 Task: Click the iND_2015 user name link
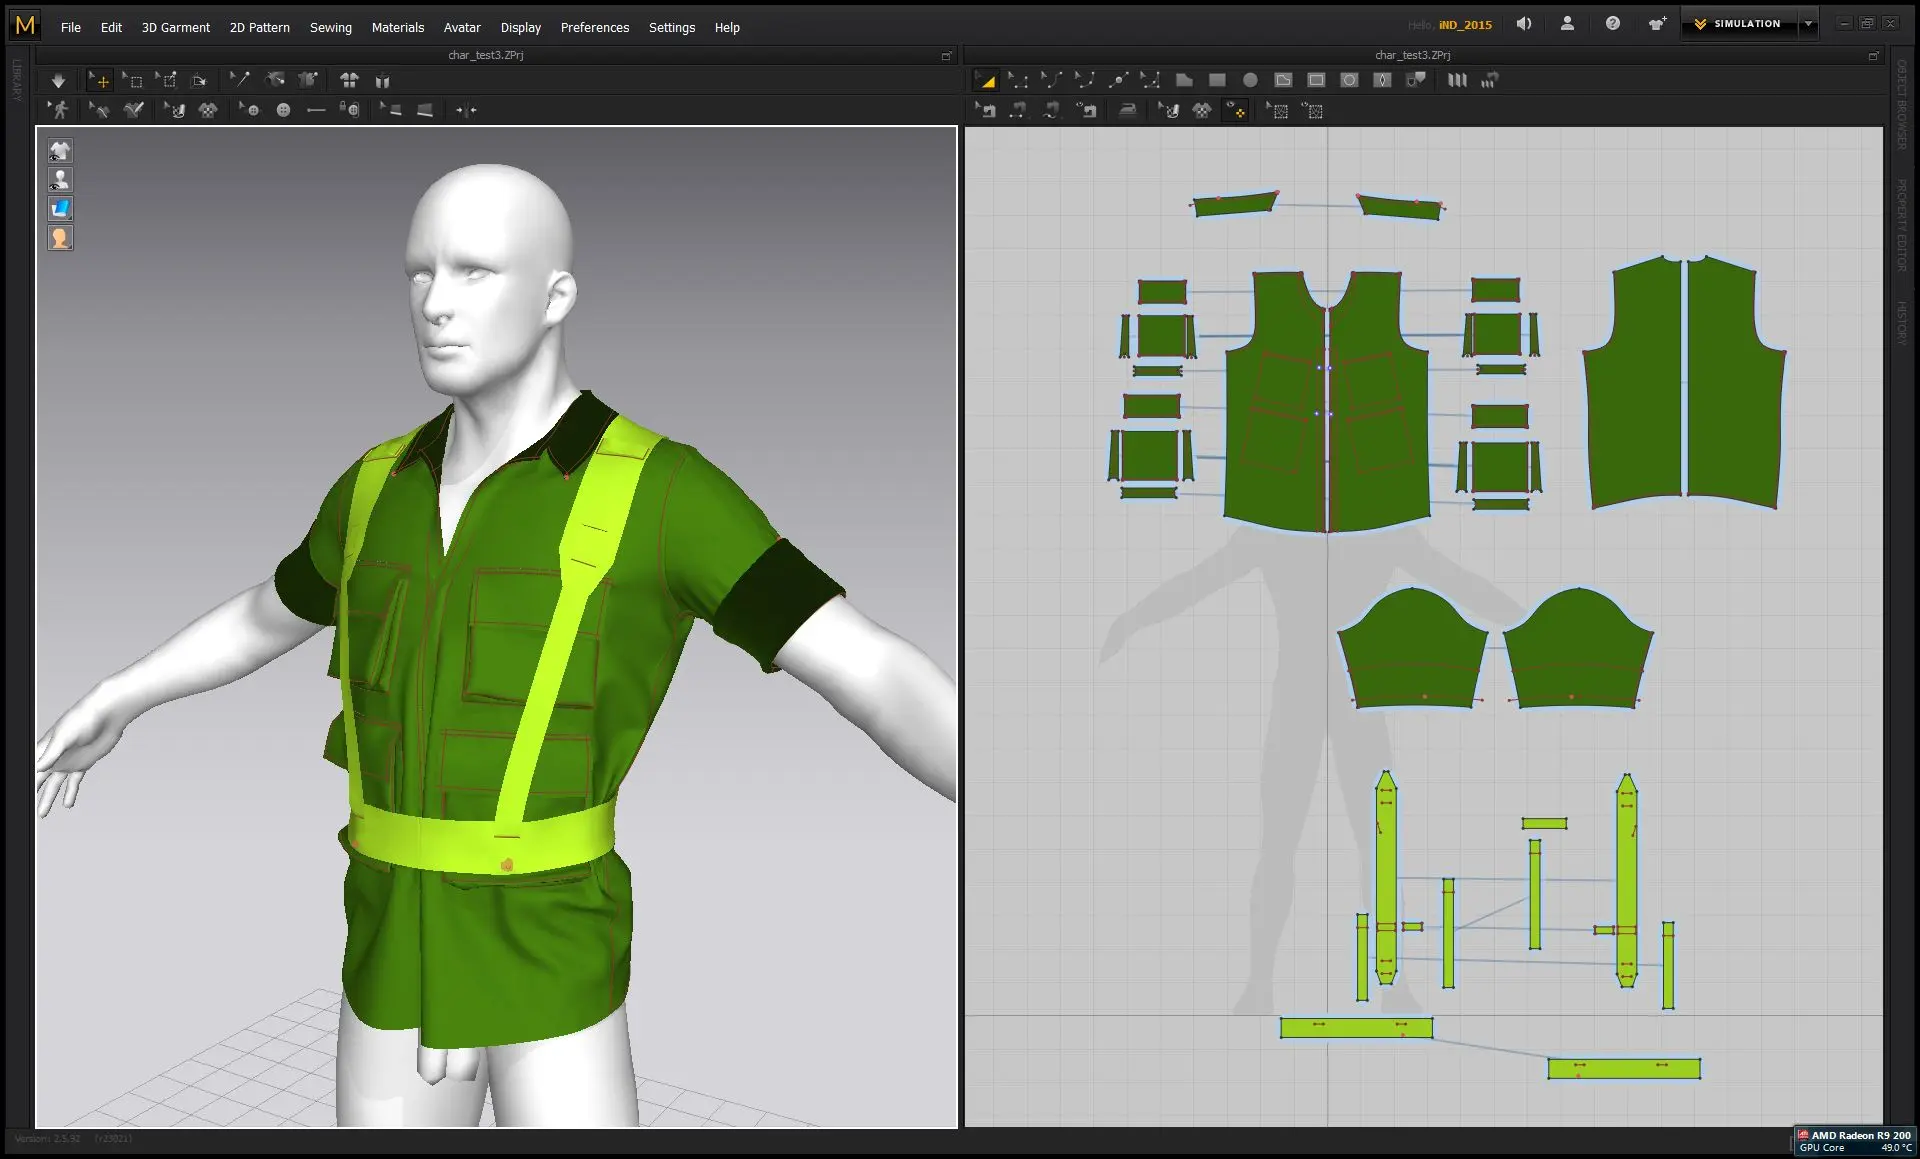[x=1465, y=25]
